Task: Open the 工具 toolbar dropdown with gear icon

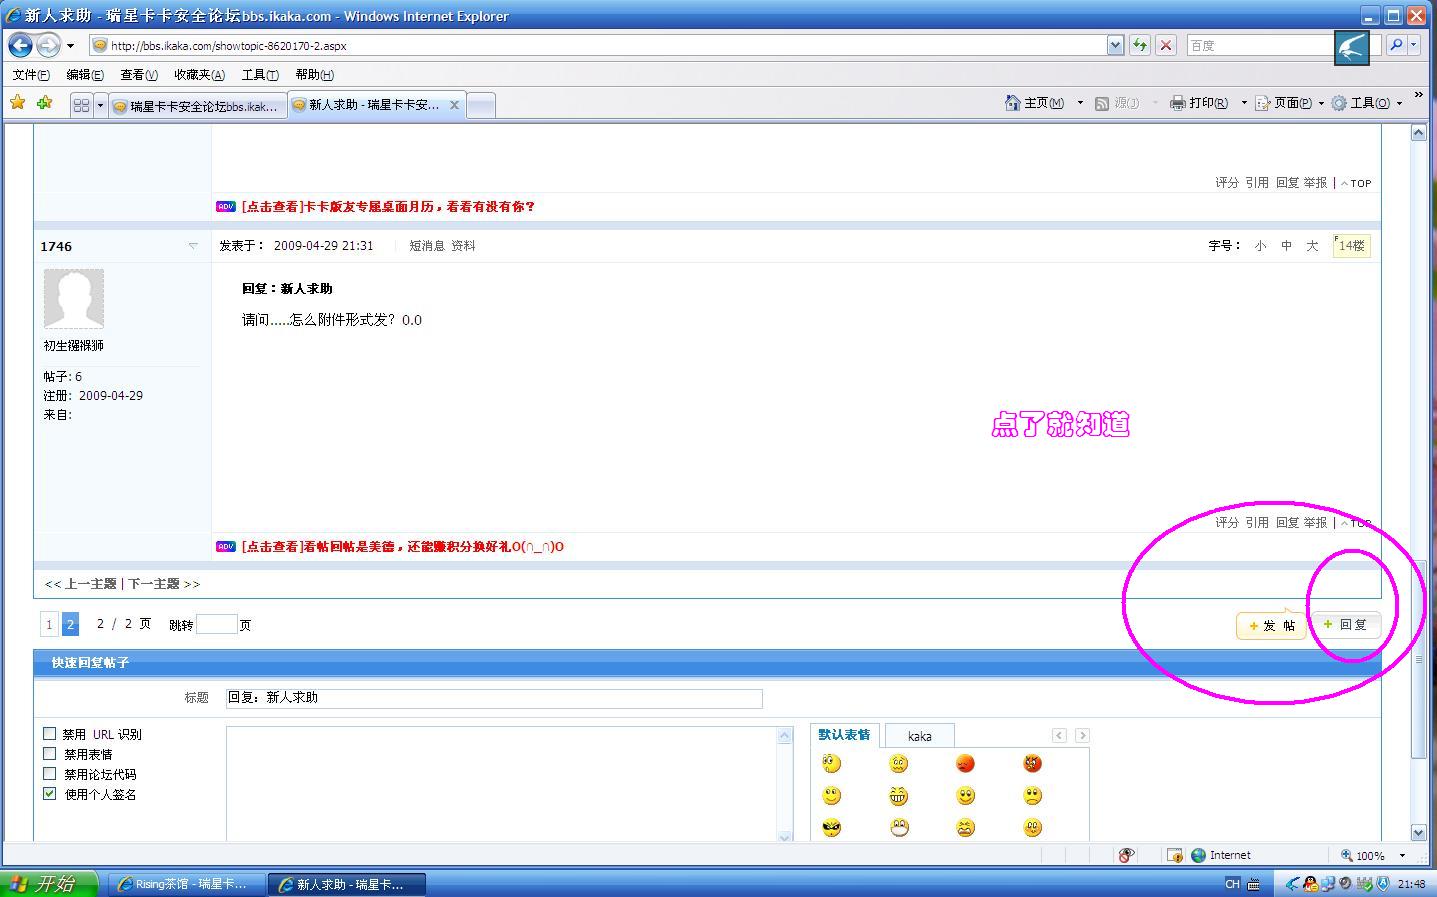Action: [x=1367, y=103]
